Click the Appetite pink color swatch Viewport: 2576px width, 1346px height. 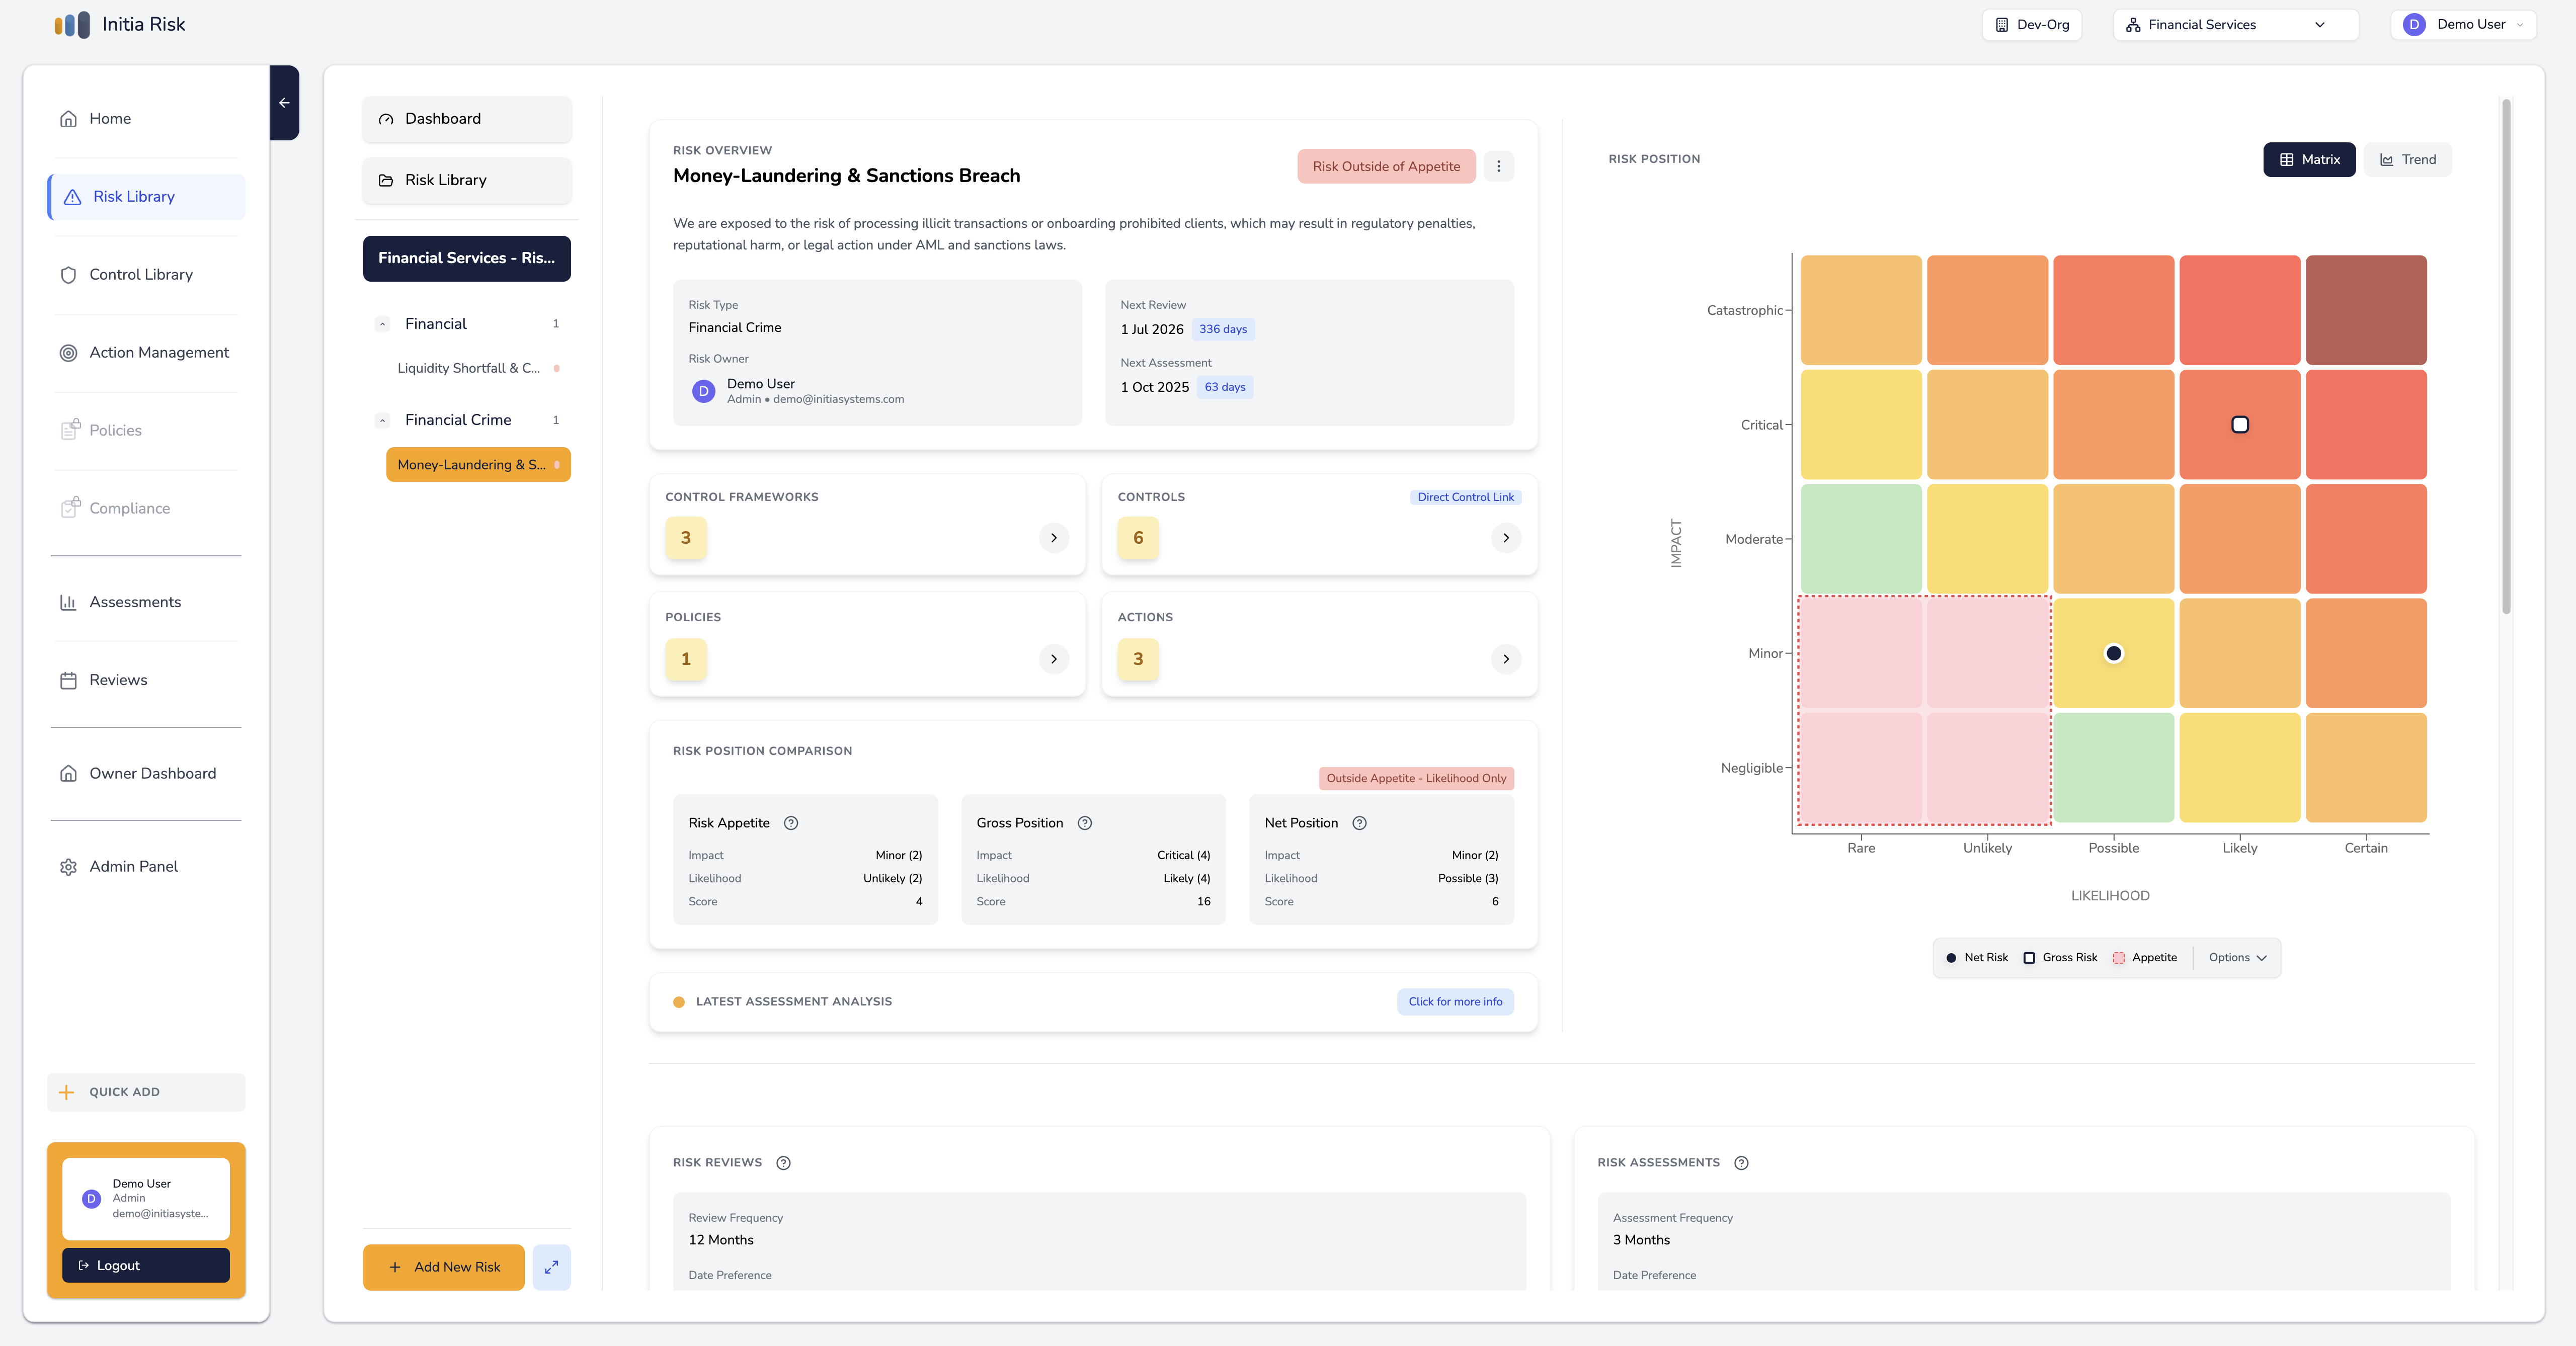point(2118,957)
